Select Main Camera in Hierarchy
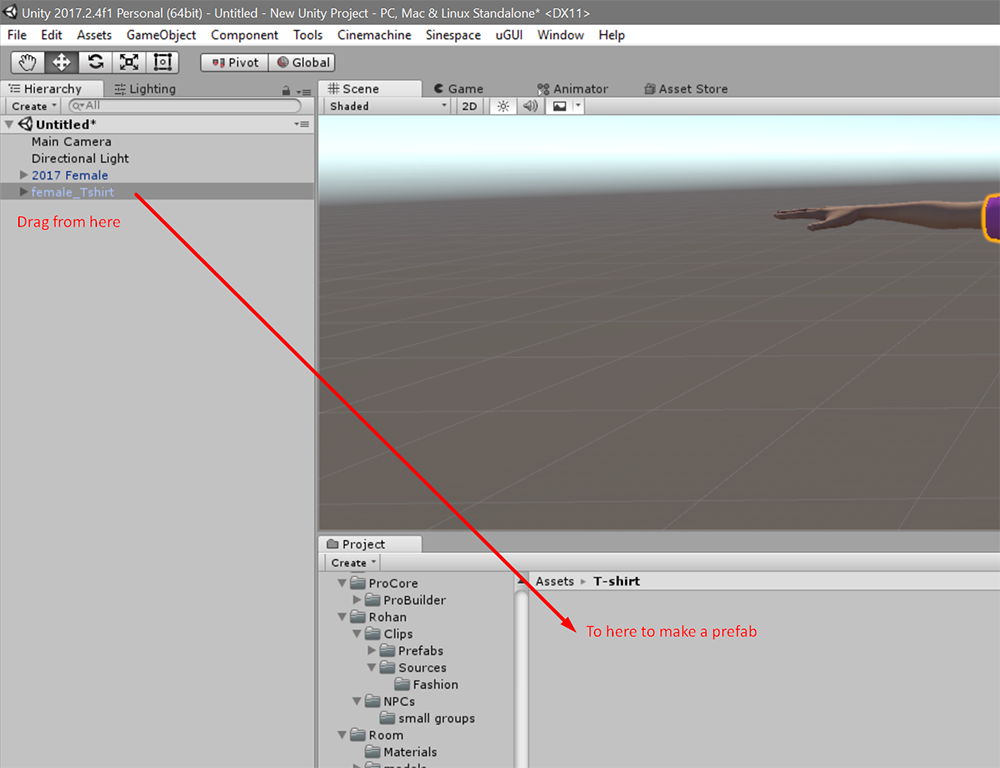The height and width of the screenshot is (768, 1000). [x=71, y=142]
